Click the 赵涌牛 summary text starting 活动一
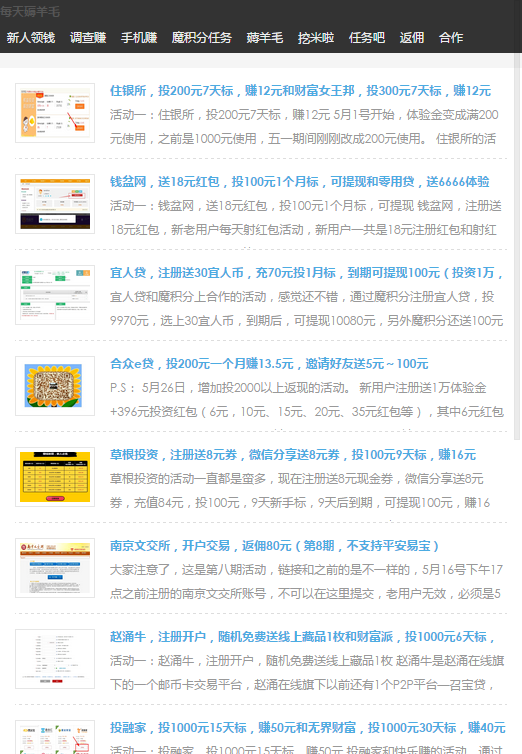Viewport: 522px width, 754px height. (x=307, y=672)
